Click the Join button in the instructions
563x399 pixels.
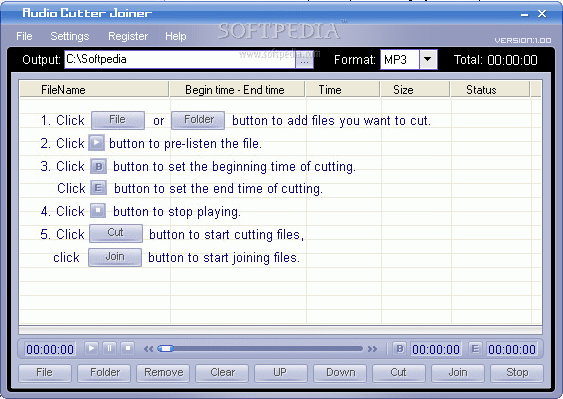click(115, 257)
